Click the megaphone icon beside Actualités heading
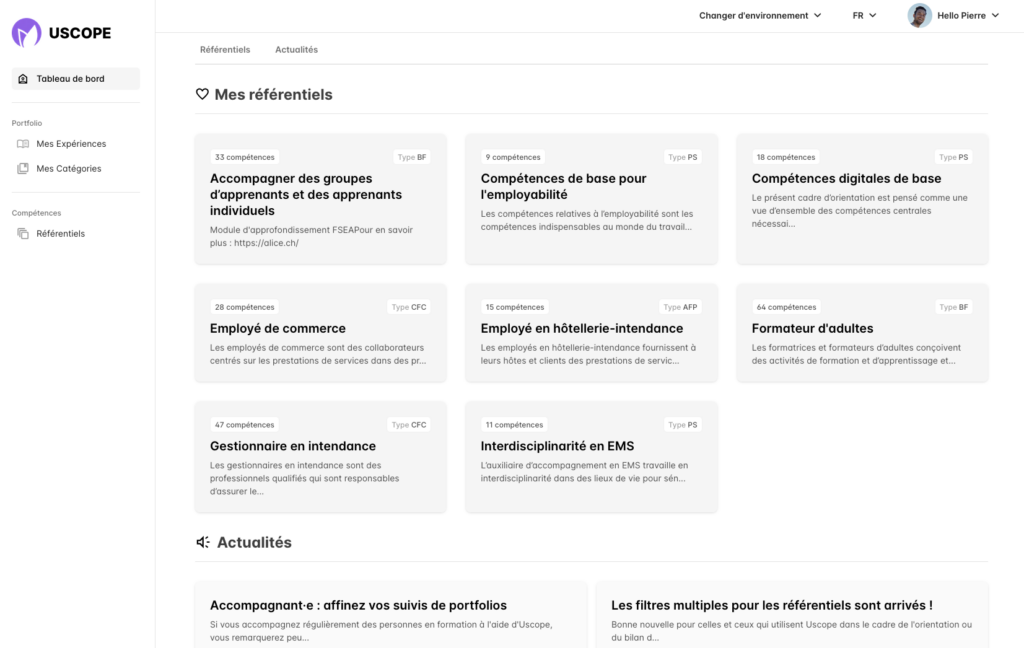Image resolution: width=1024 pixels, height=648 pixels. [203, 542]
